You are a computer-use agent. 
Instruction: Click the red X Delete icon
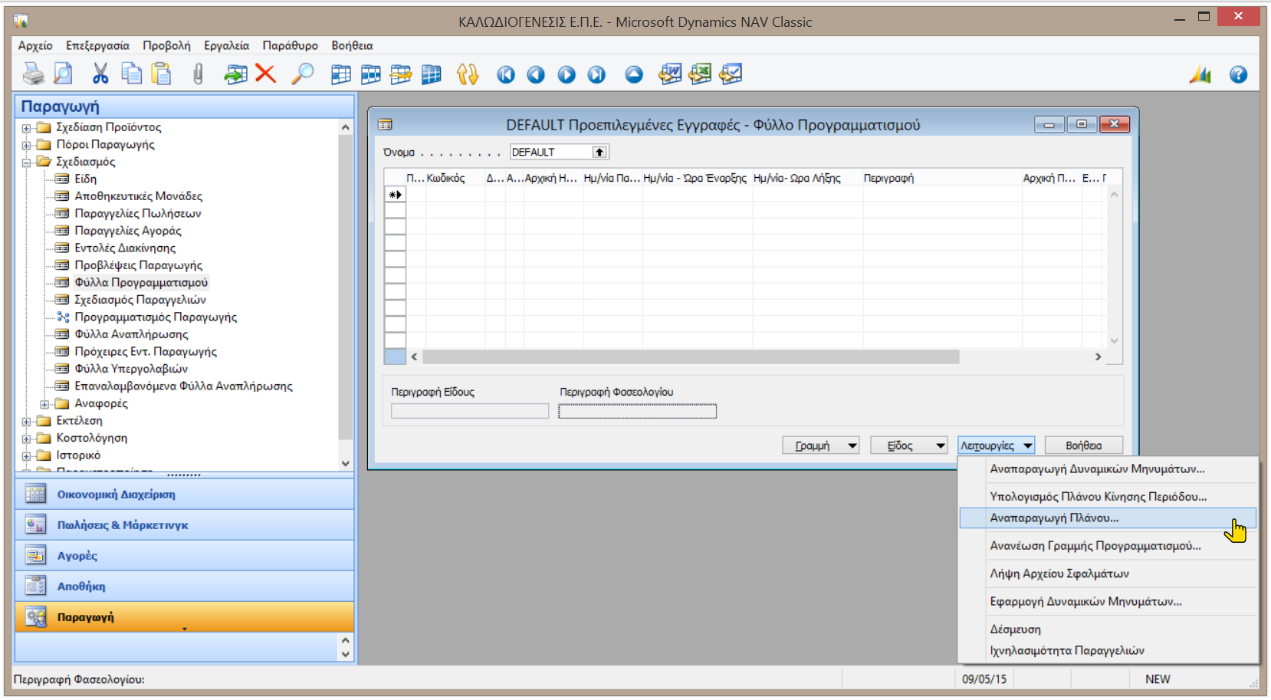tap(265, 73)
